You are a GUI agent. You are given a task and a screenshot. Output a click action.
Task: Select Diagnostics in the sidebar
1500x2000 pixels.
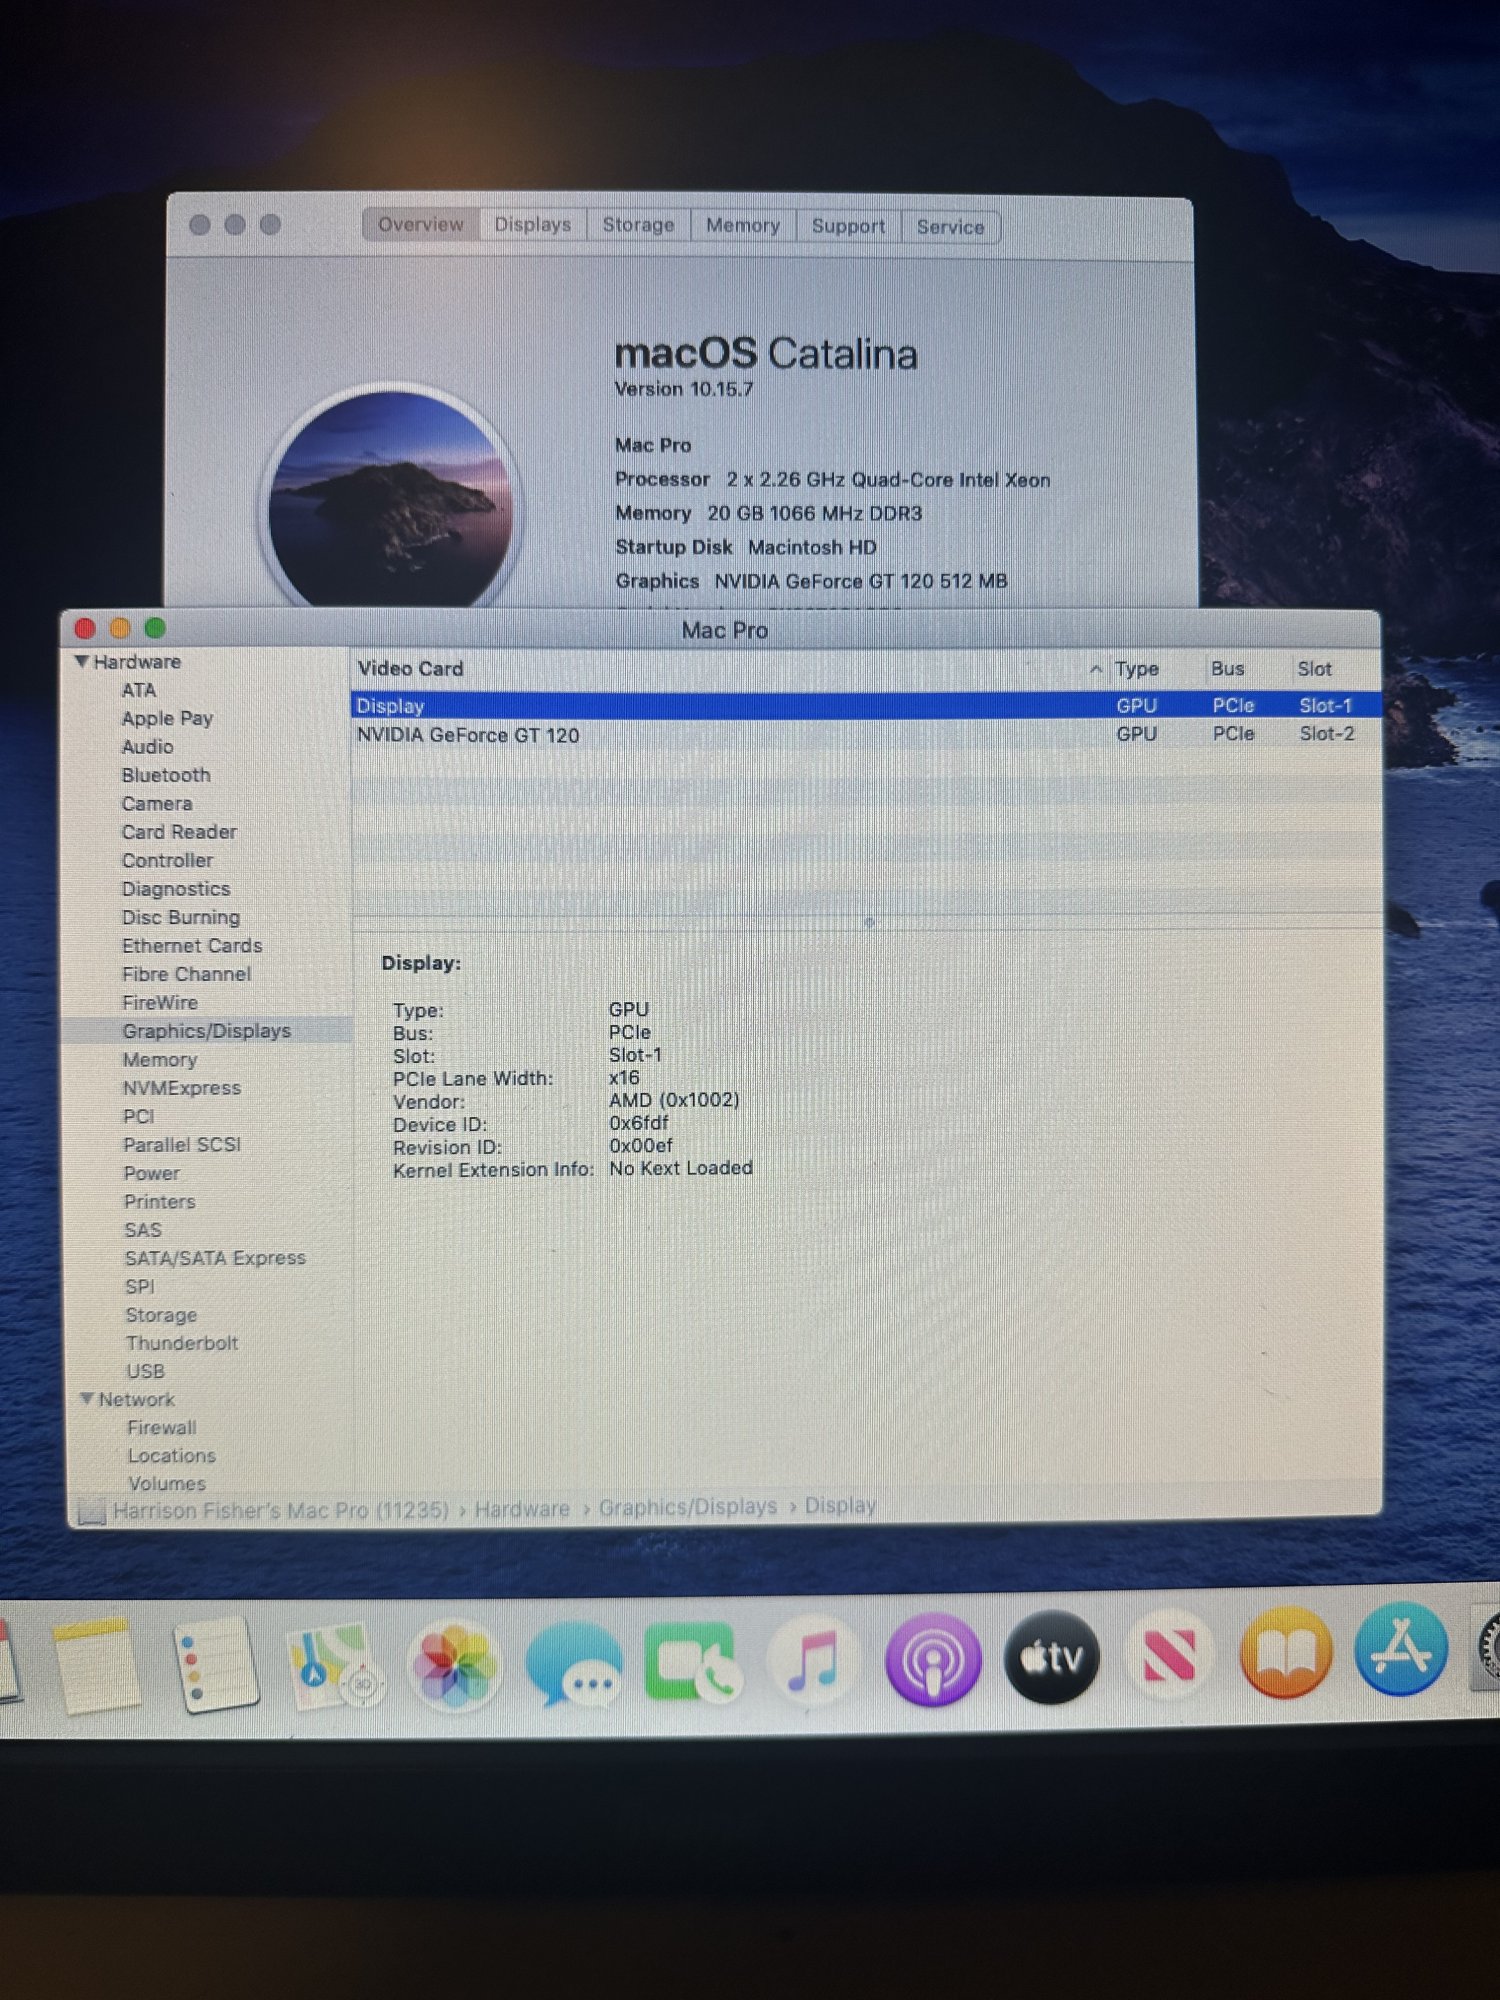click(176, 889)
